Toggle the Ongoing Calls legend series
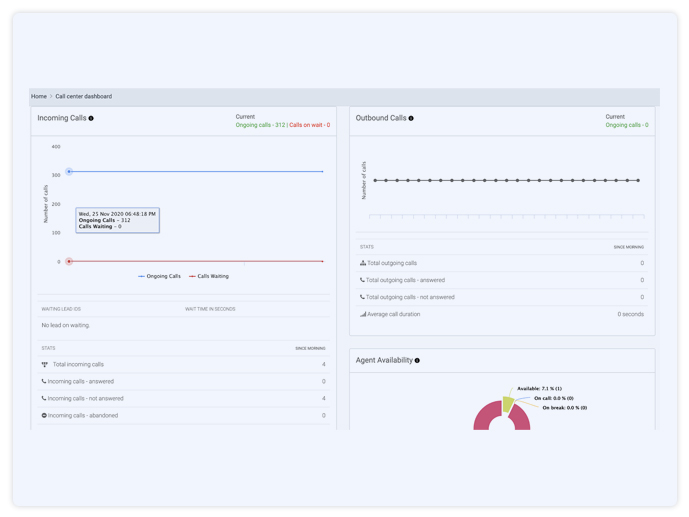689x517 pixels. pyautogui.click(x=160, y=276)
